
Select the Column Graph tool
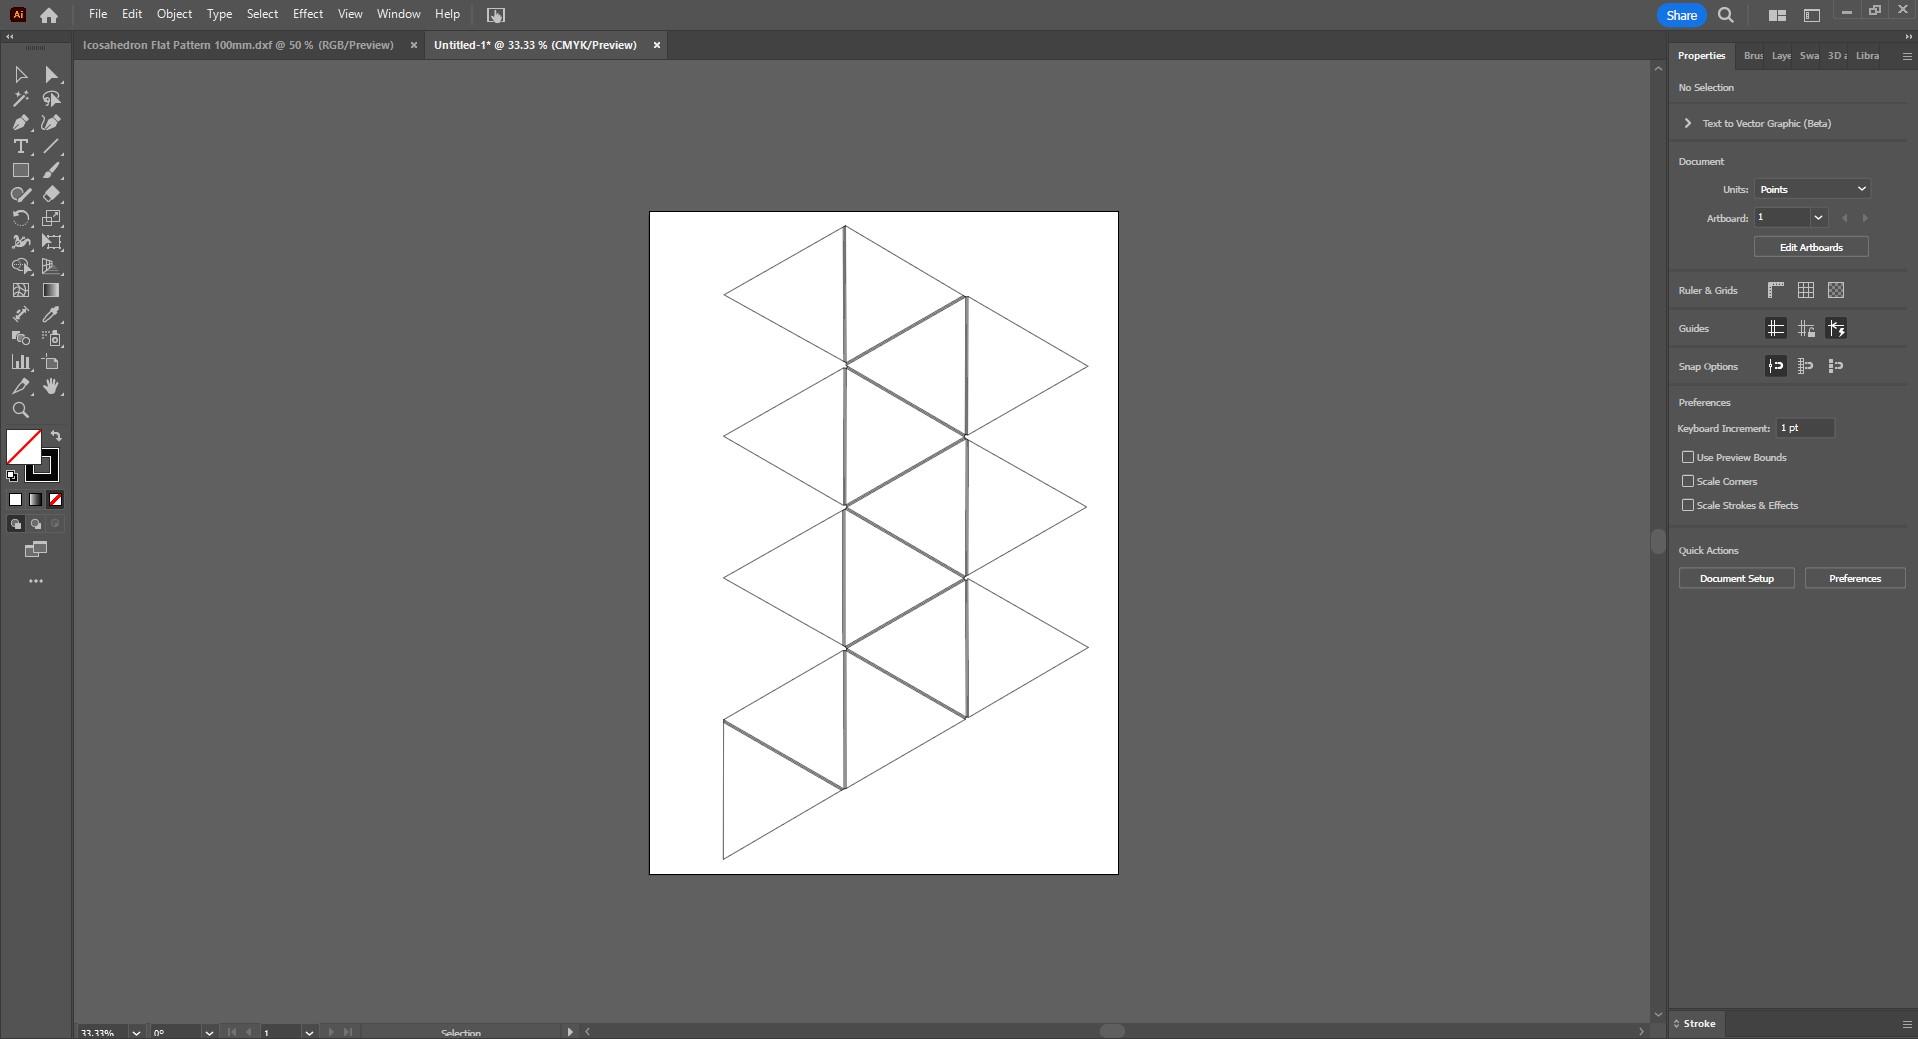click(x=20, y=363)
